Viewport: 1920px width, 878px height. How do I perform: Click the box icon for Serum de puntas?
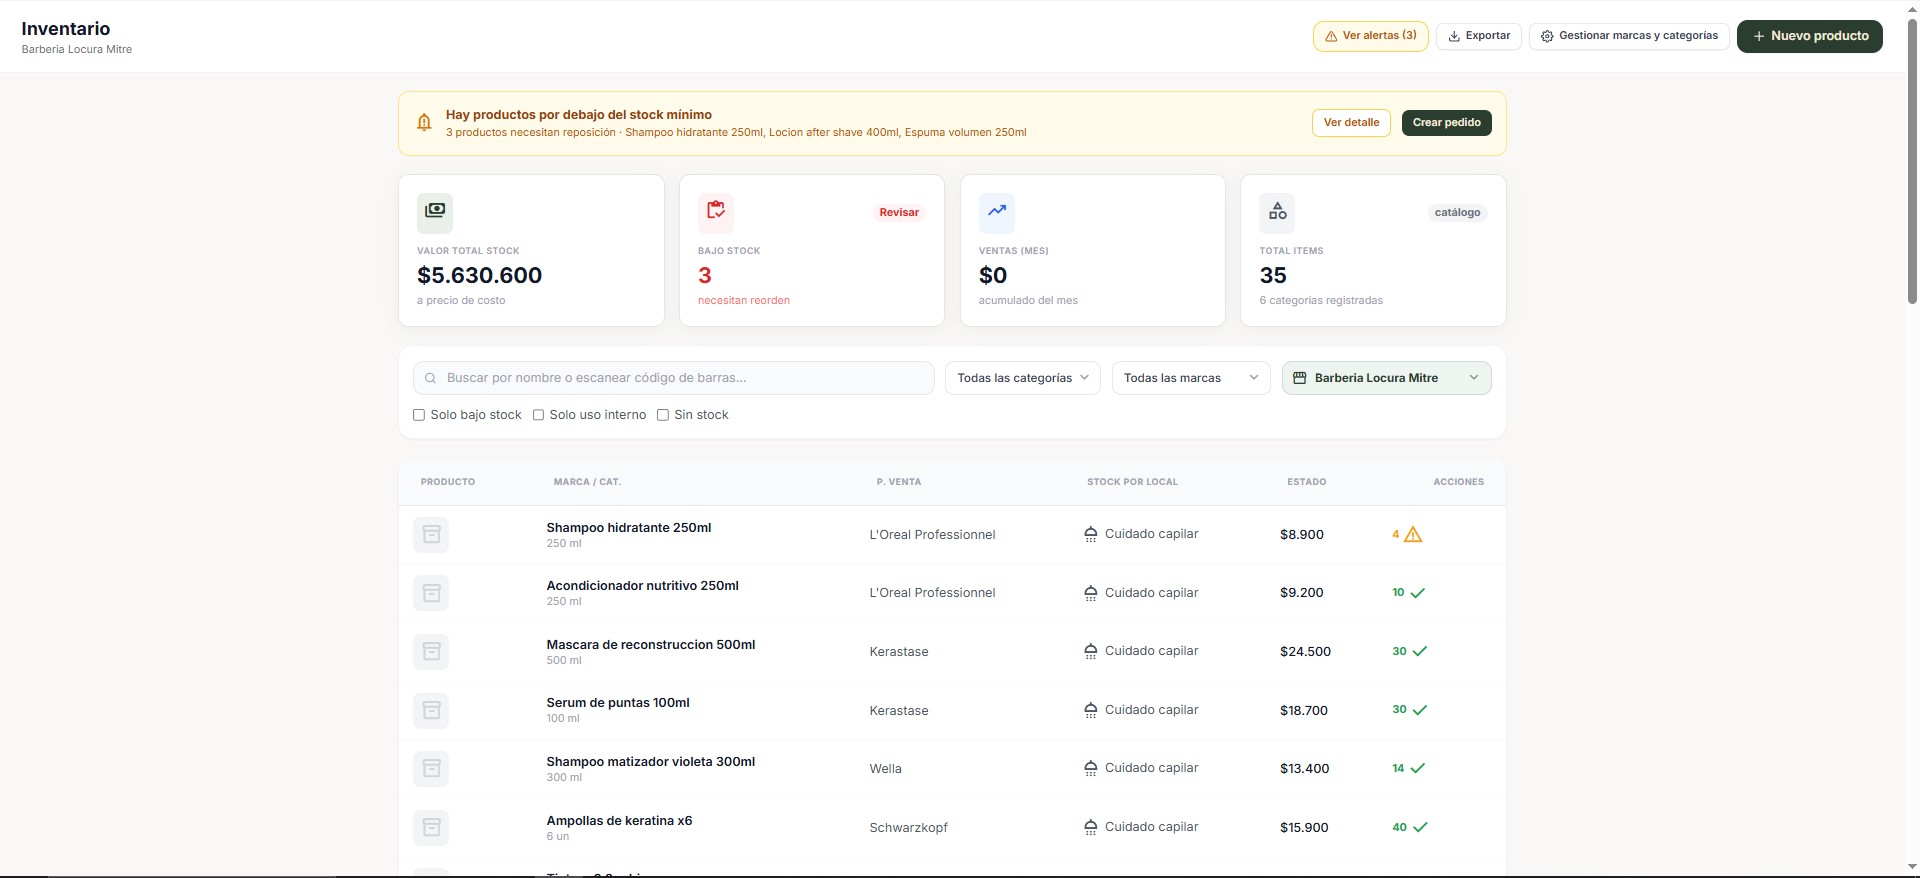431,710
